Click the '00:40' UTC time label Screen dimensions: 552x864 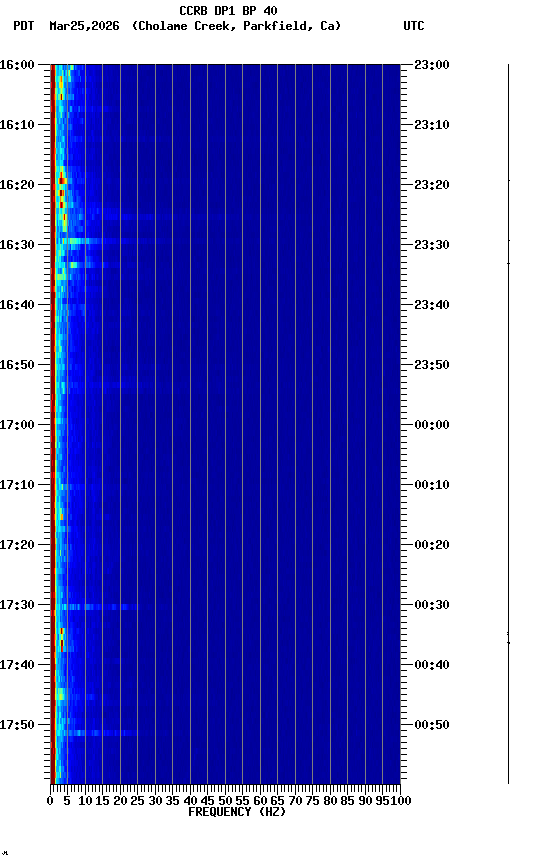432,665
